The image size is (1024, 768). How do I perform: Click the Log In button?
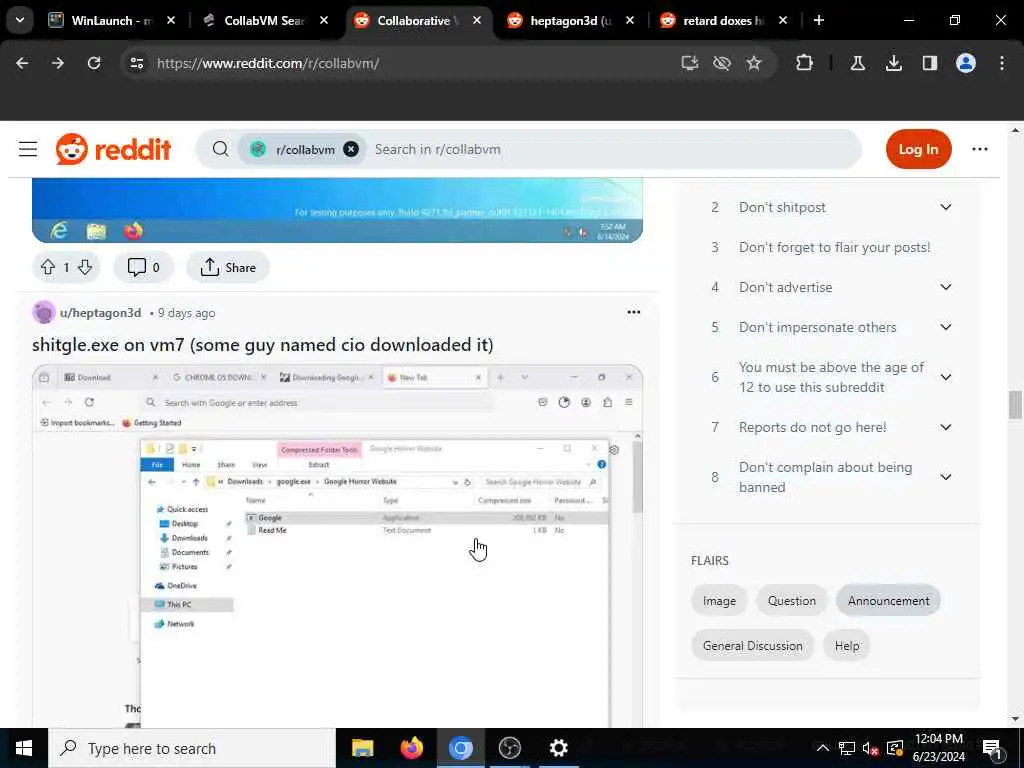(918, 149)
